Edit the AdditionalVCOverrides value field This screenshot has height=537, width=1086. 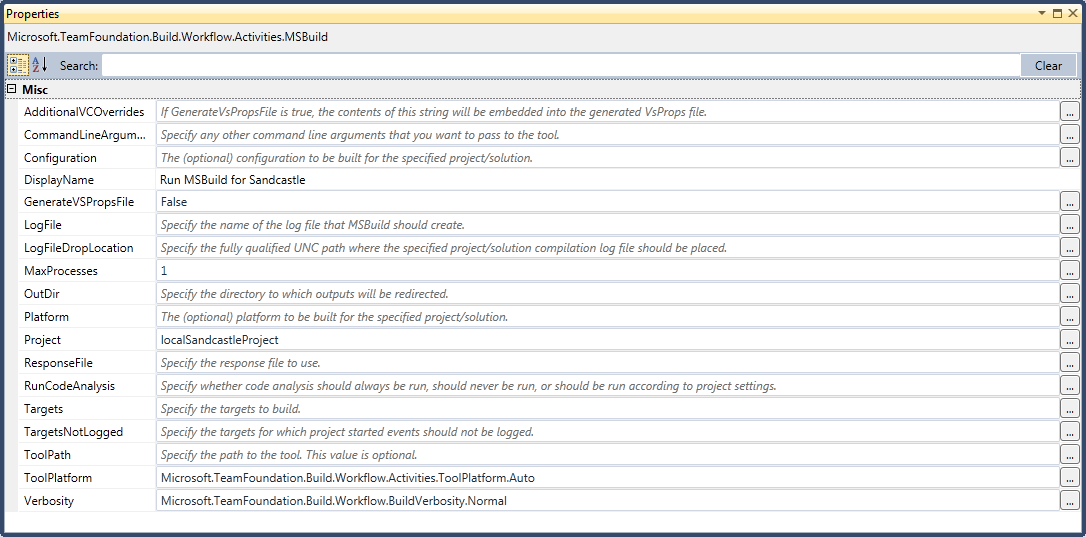(x=607, y=112)
